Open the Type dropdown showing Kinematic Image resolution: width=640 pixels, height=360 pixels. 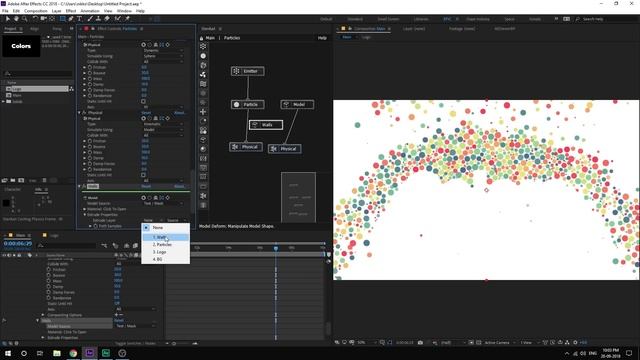tap(163, 124)
